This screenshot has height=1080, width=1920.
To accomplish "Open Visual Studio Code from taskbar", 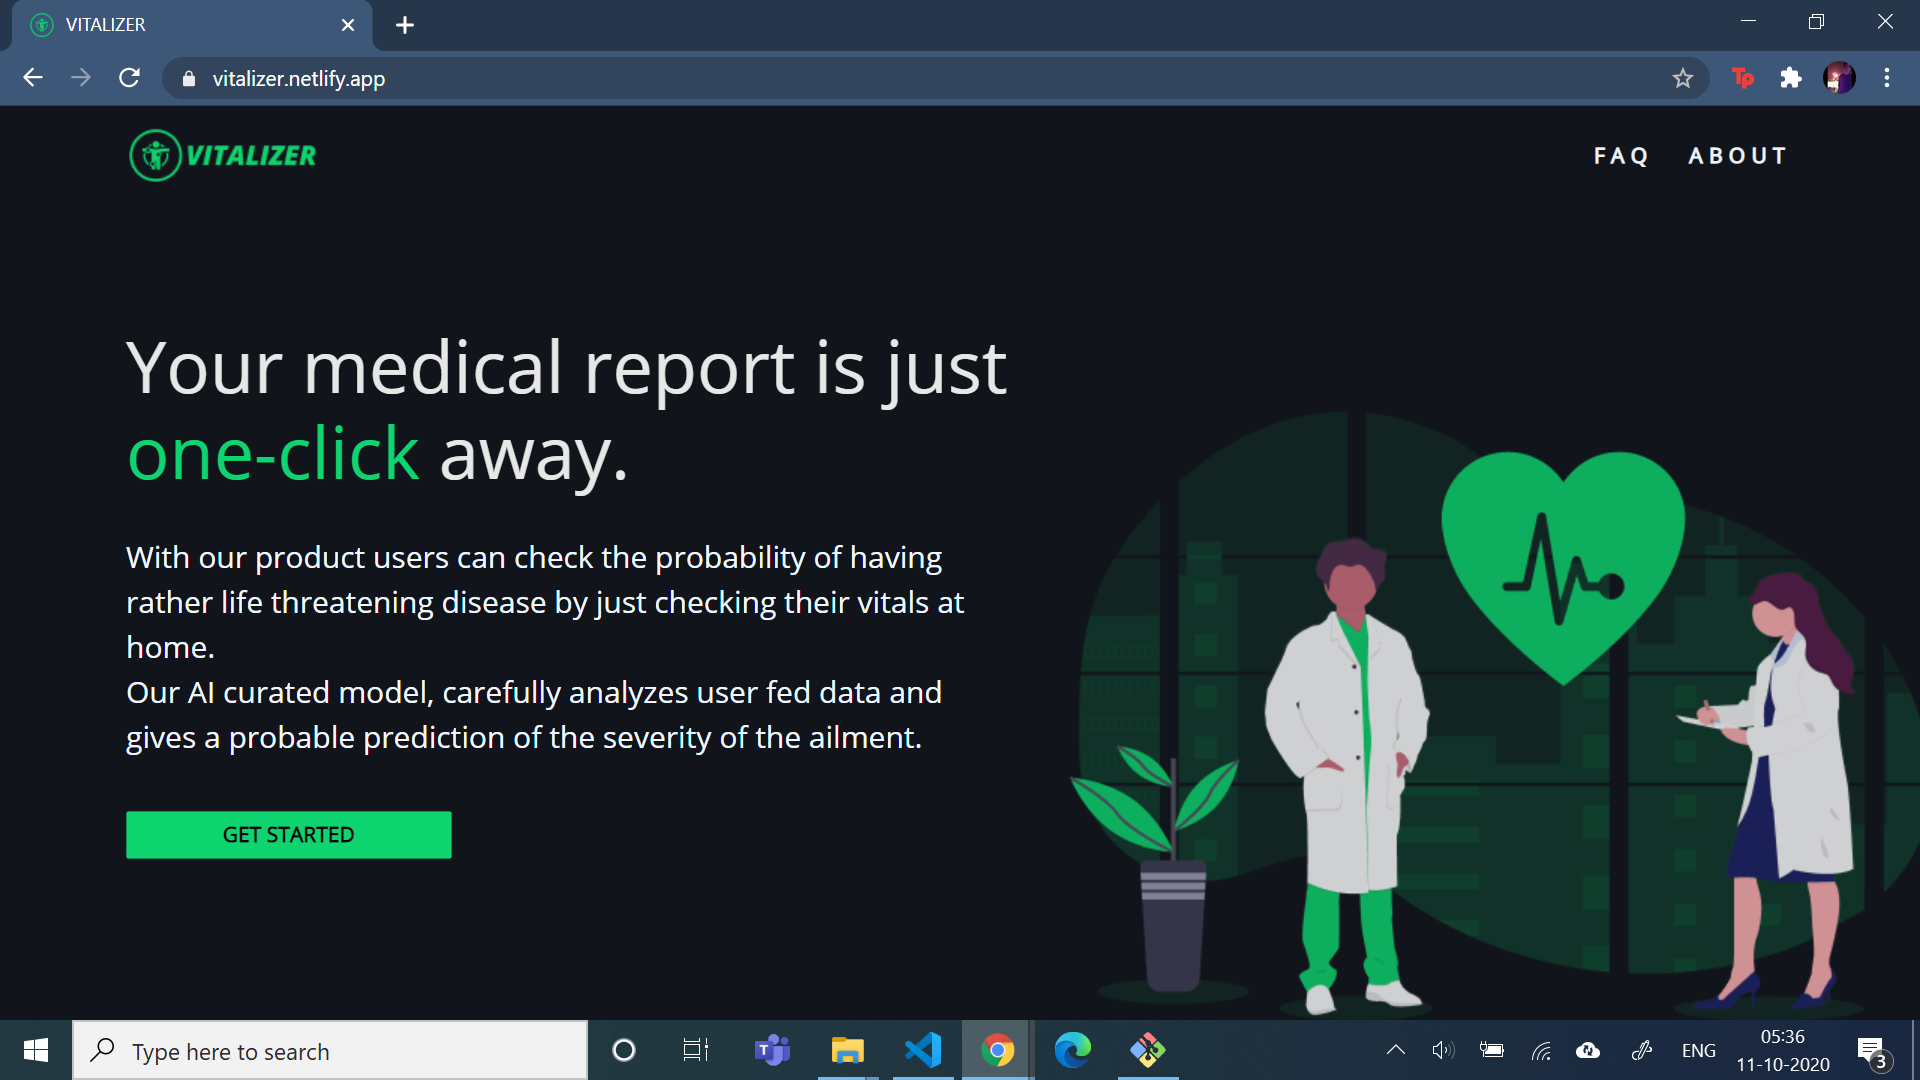I will pyautogui.click(x=922, y=1050).
